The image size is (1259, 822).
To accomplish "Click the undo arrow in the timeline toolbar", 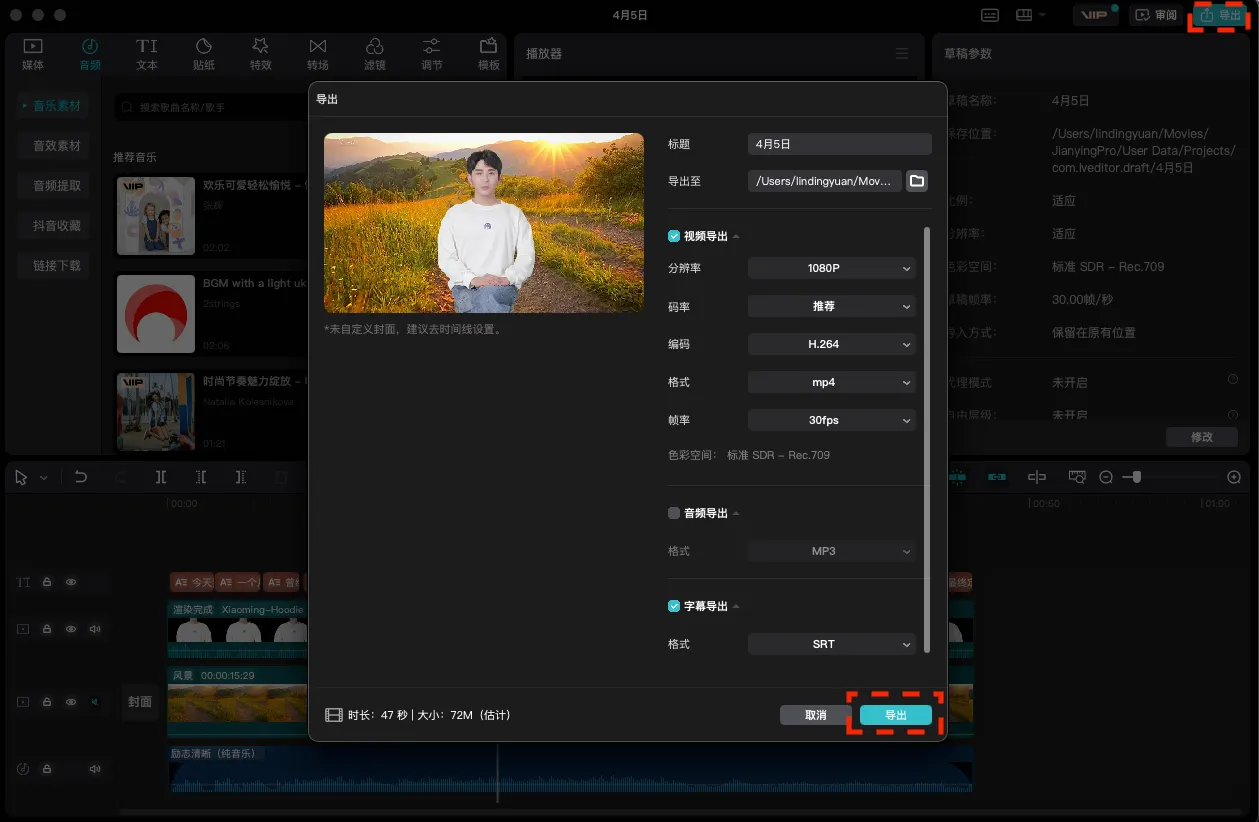I will pos(81,477).
